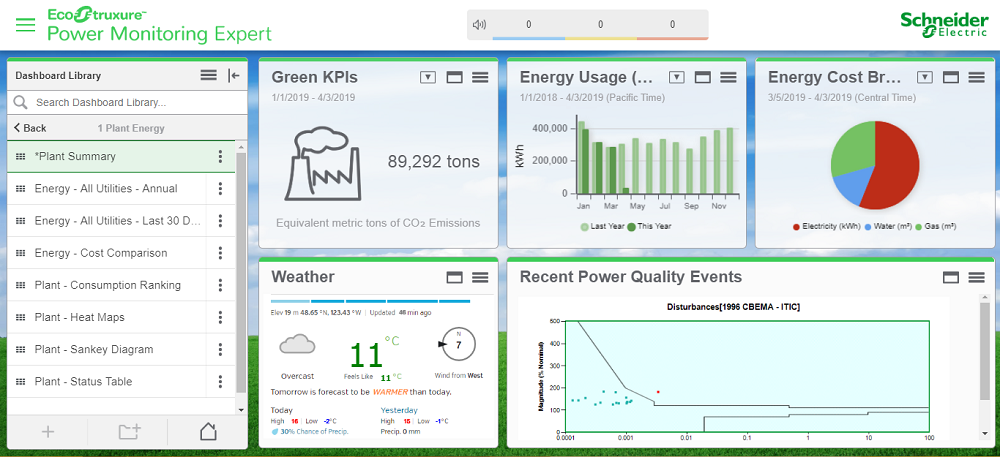Click the yellow alarm counter showing 0
The image size is (1000, 457).
click(601, 25)
